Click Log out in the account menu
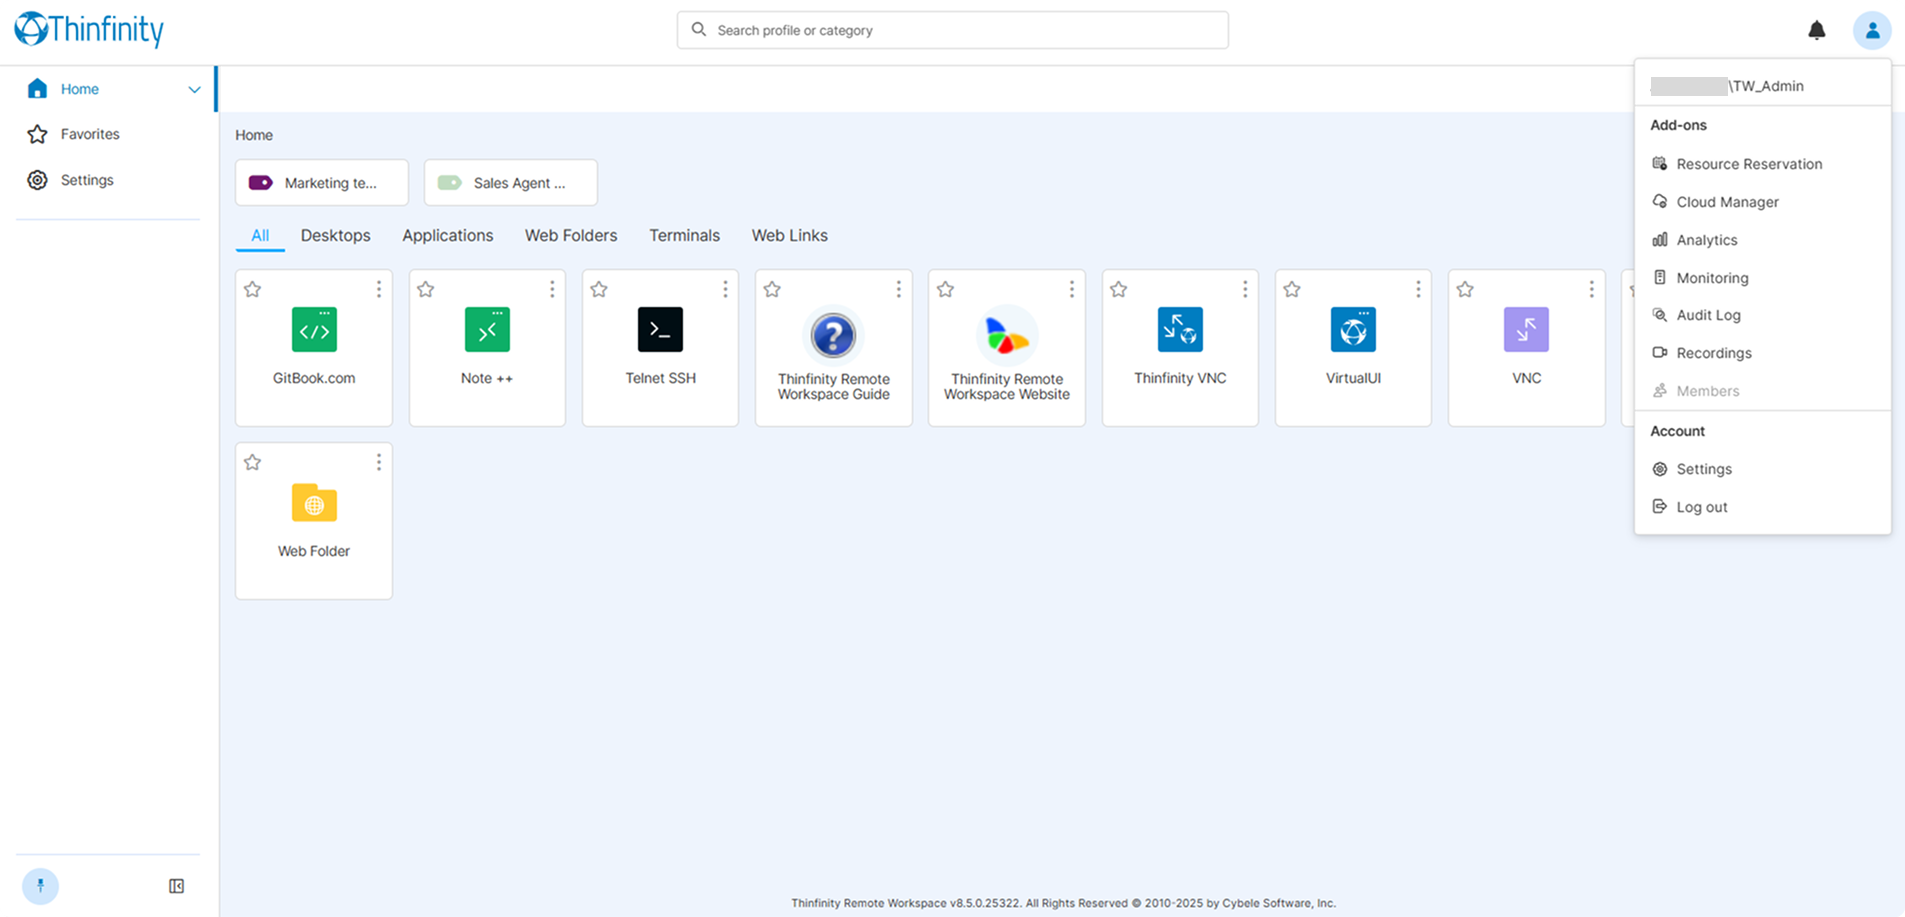This screenshot has height=917, width=1905. 1701,507
